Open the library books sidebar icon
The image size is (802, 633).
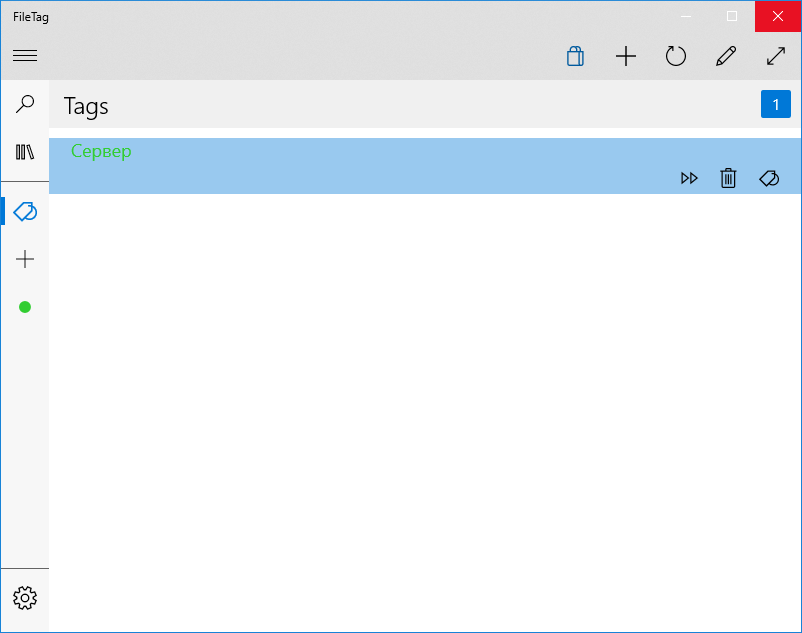(25, 152)
